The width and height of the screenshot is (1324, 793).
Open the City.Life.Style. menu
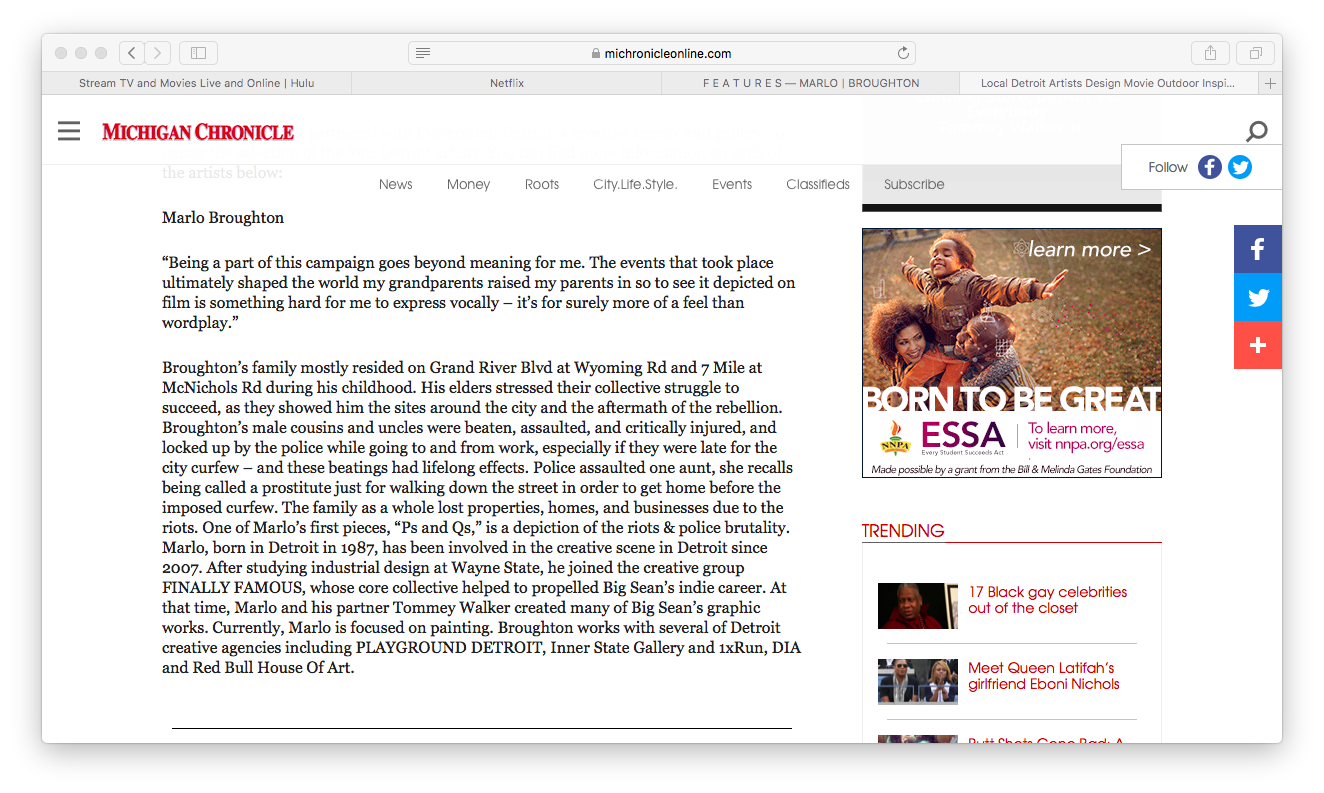(635, 184)
